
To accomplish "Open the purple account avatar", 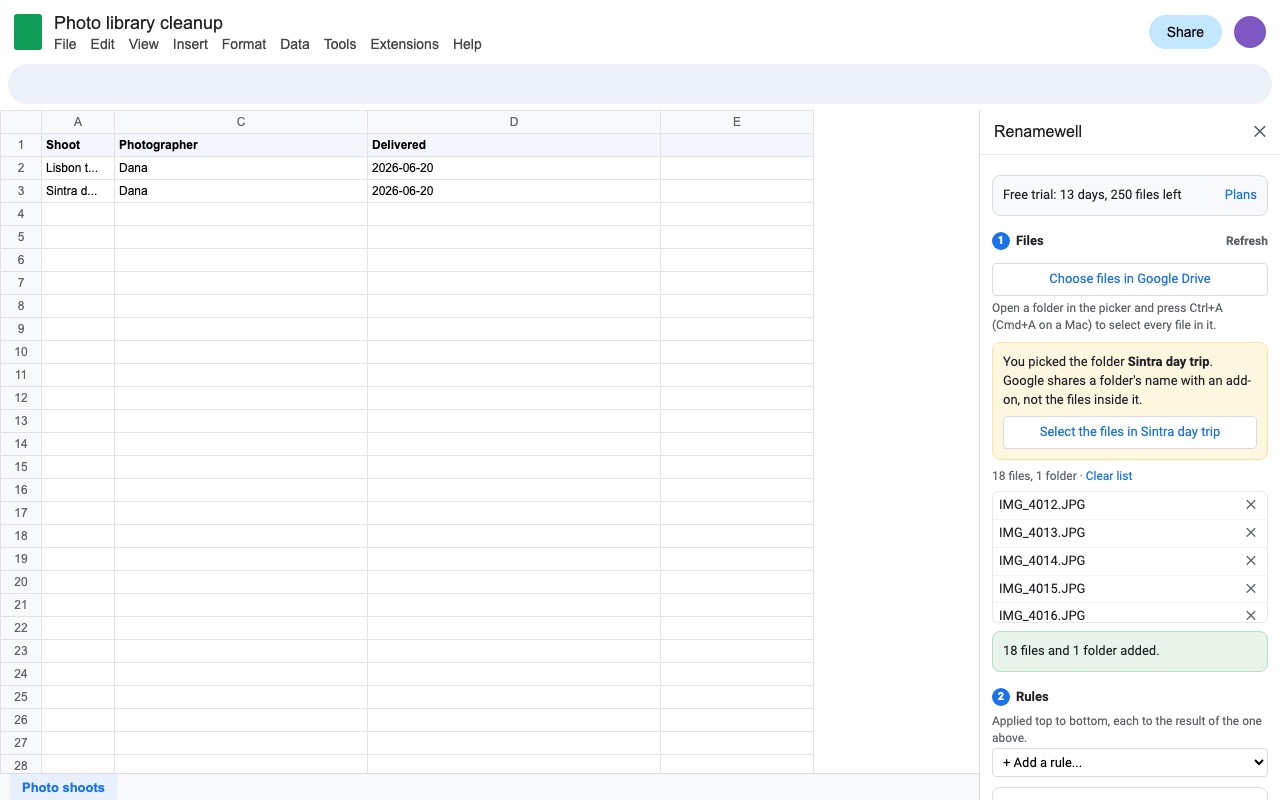I will 1250,32.
